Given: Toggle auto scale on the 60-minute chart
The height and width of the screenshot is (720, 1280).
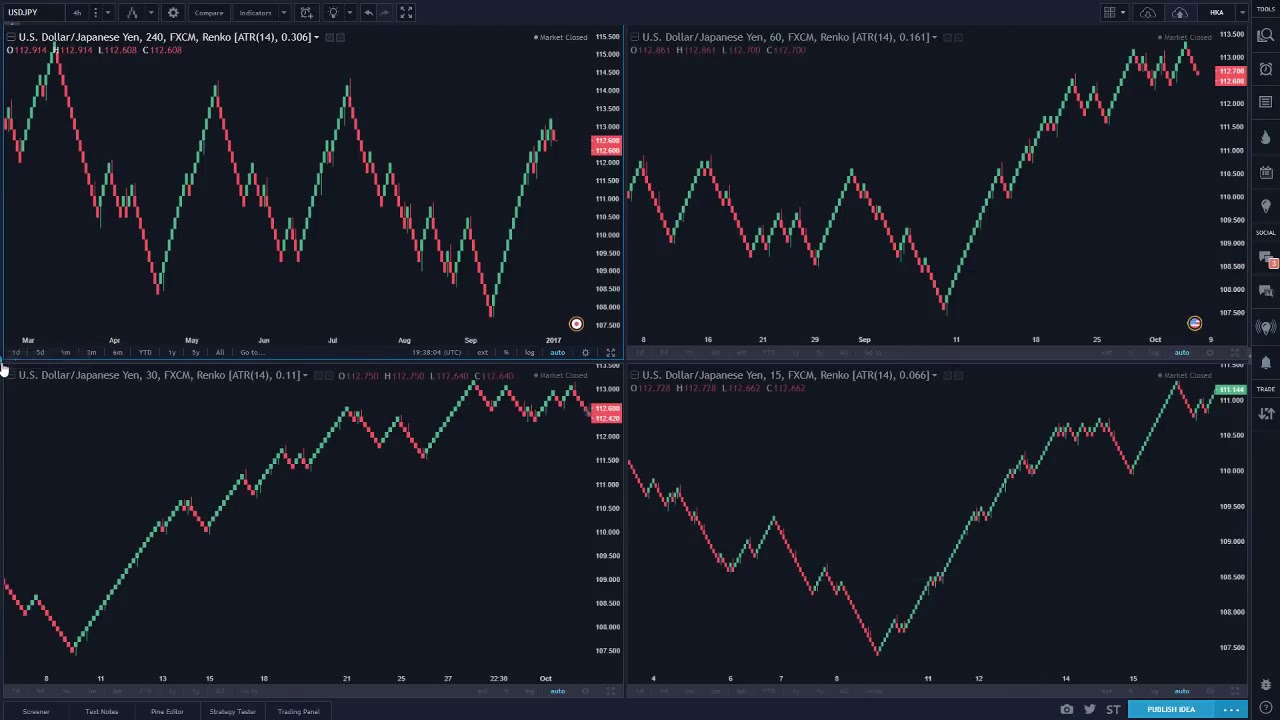Looking at the screenshot, I should (1182, 352).
